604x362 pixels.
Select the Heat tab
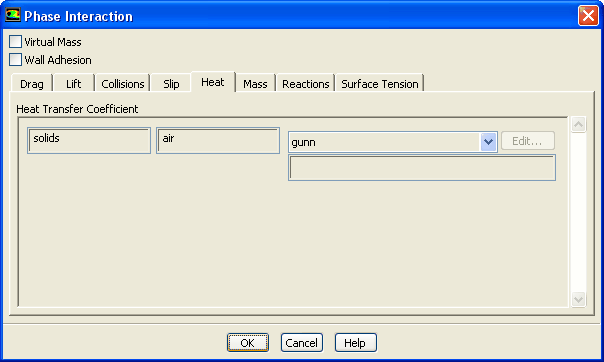(x=213, y=82)
